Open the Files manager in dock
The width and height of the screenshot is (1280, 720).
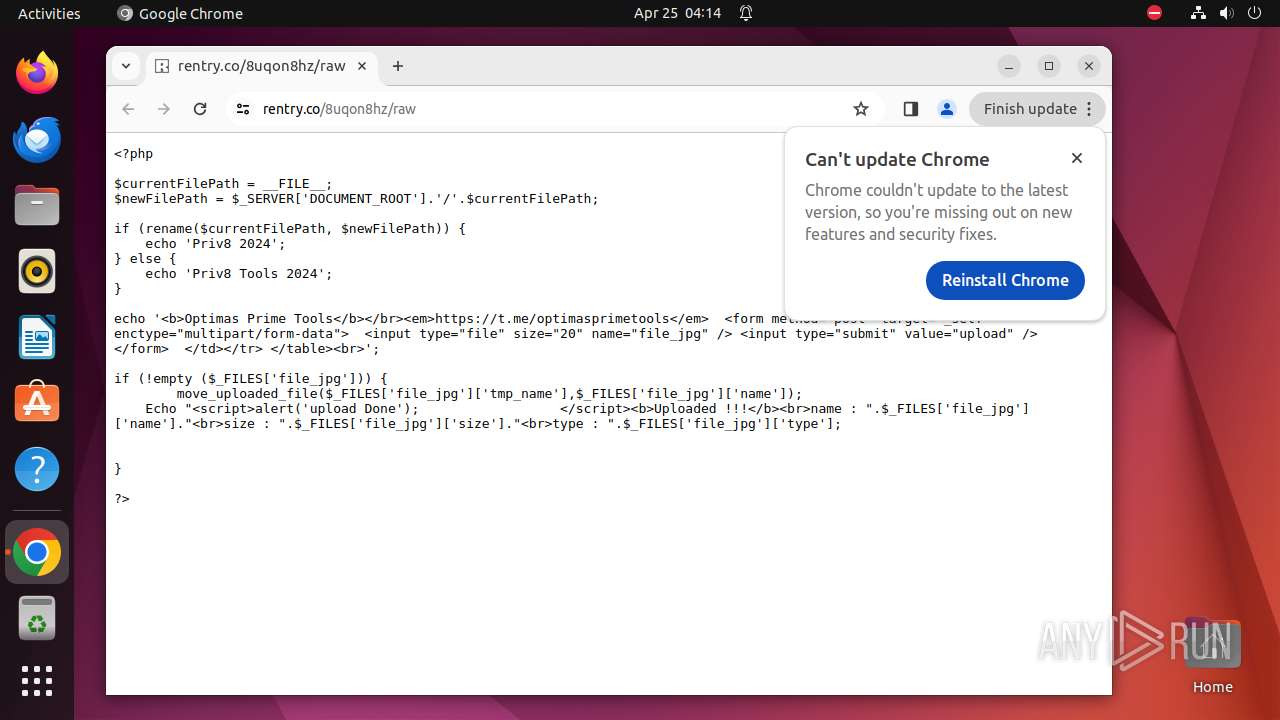(x=37, y=205)
